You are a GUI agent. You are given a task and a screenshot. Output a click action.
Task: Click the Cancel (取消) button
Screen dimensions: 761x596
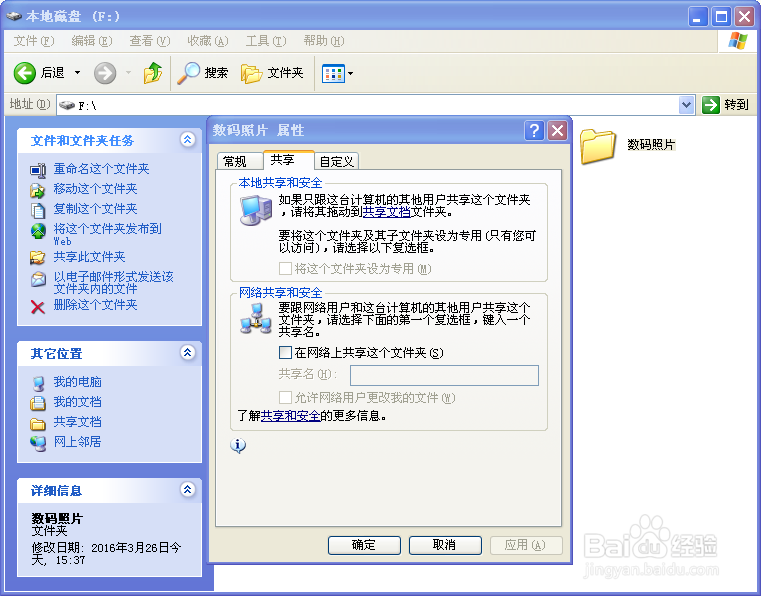pyautogui.click(x=445, y=545)
